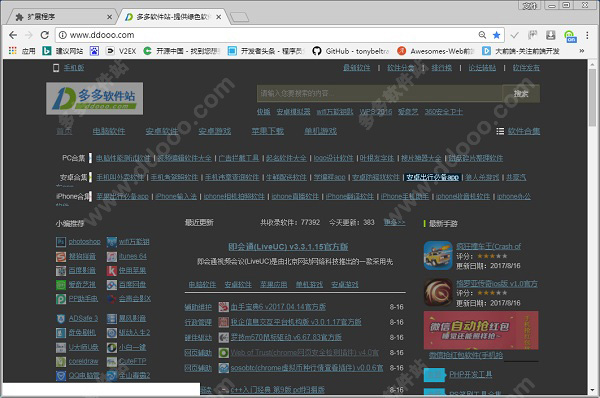600x398 pixels.
Task: Select the 苹果下载 navigation item
Action: pyautogui.click(x=267, y=131)
